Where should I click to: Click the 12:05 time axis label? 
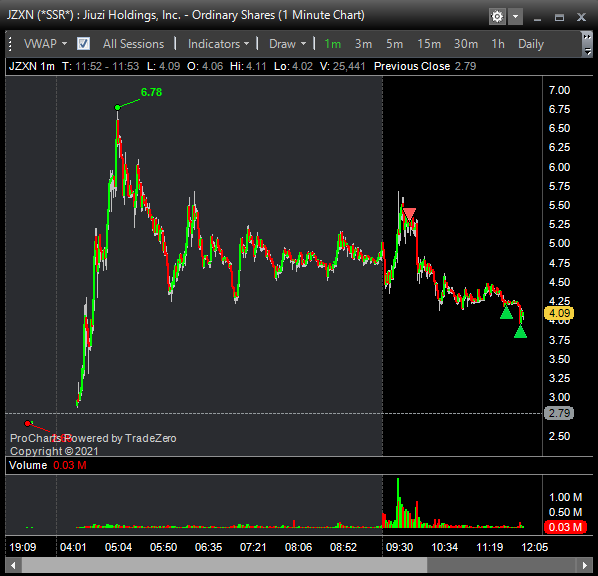(x=534, y=547)
